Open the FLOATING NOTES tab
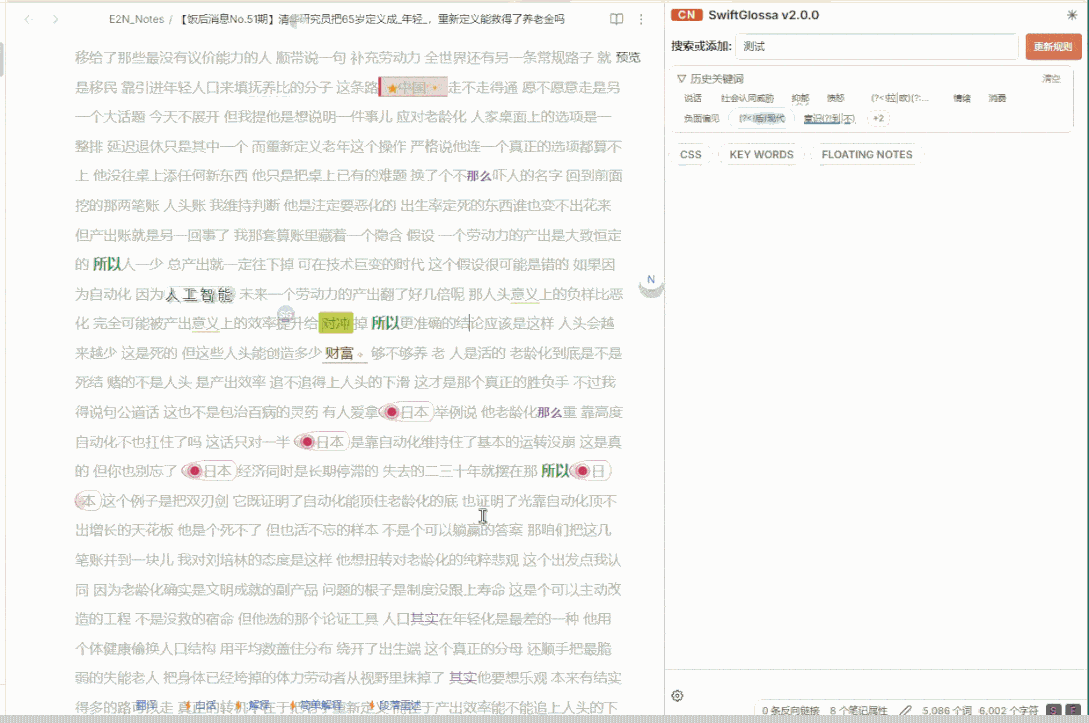1089x723 pixels. [x=867, y=154]
